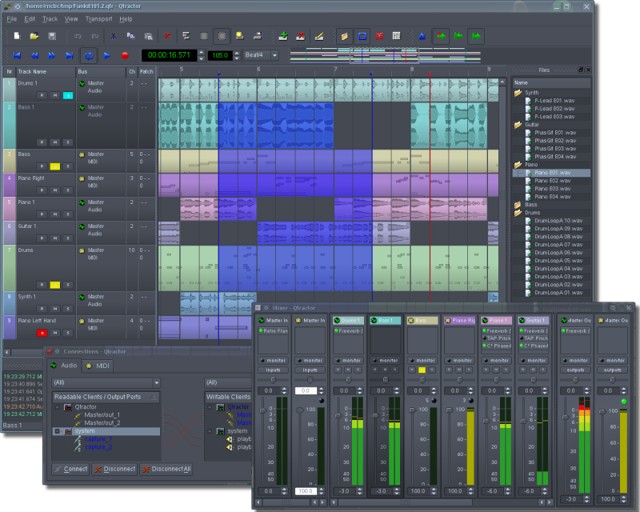
Task: Collapse the Drums folder in Files panel
Action: click(518, 213)
